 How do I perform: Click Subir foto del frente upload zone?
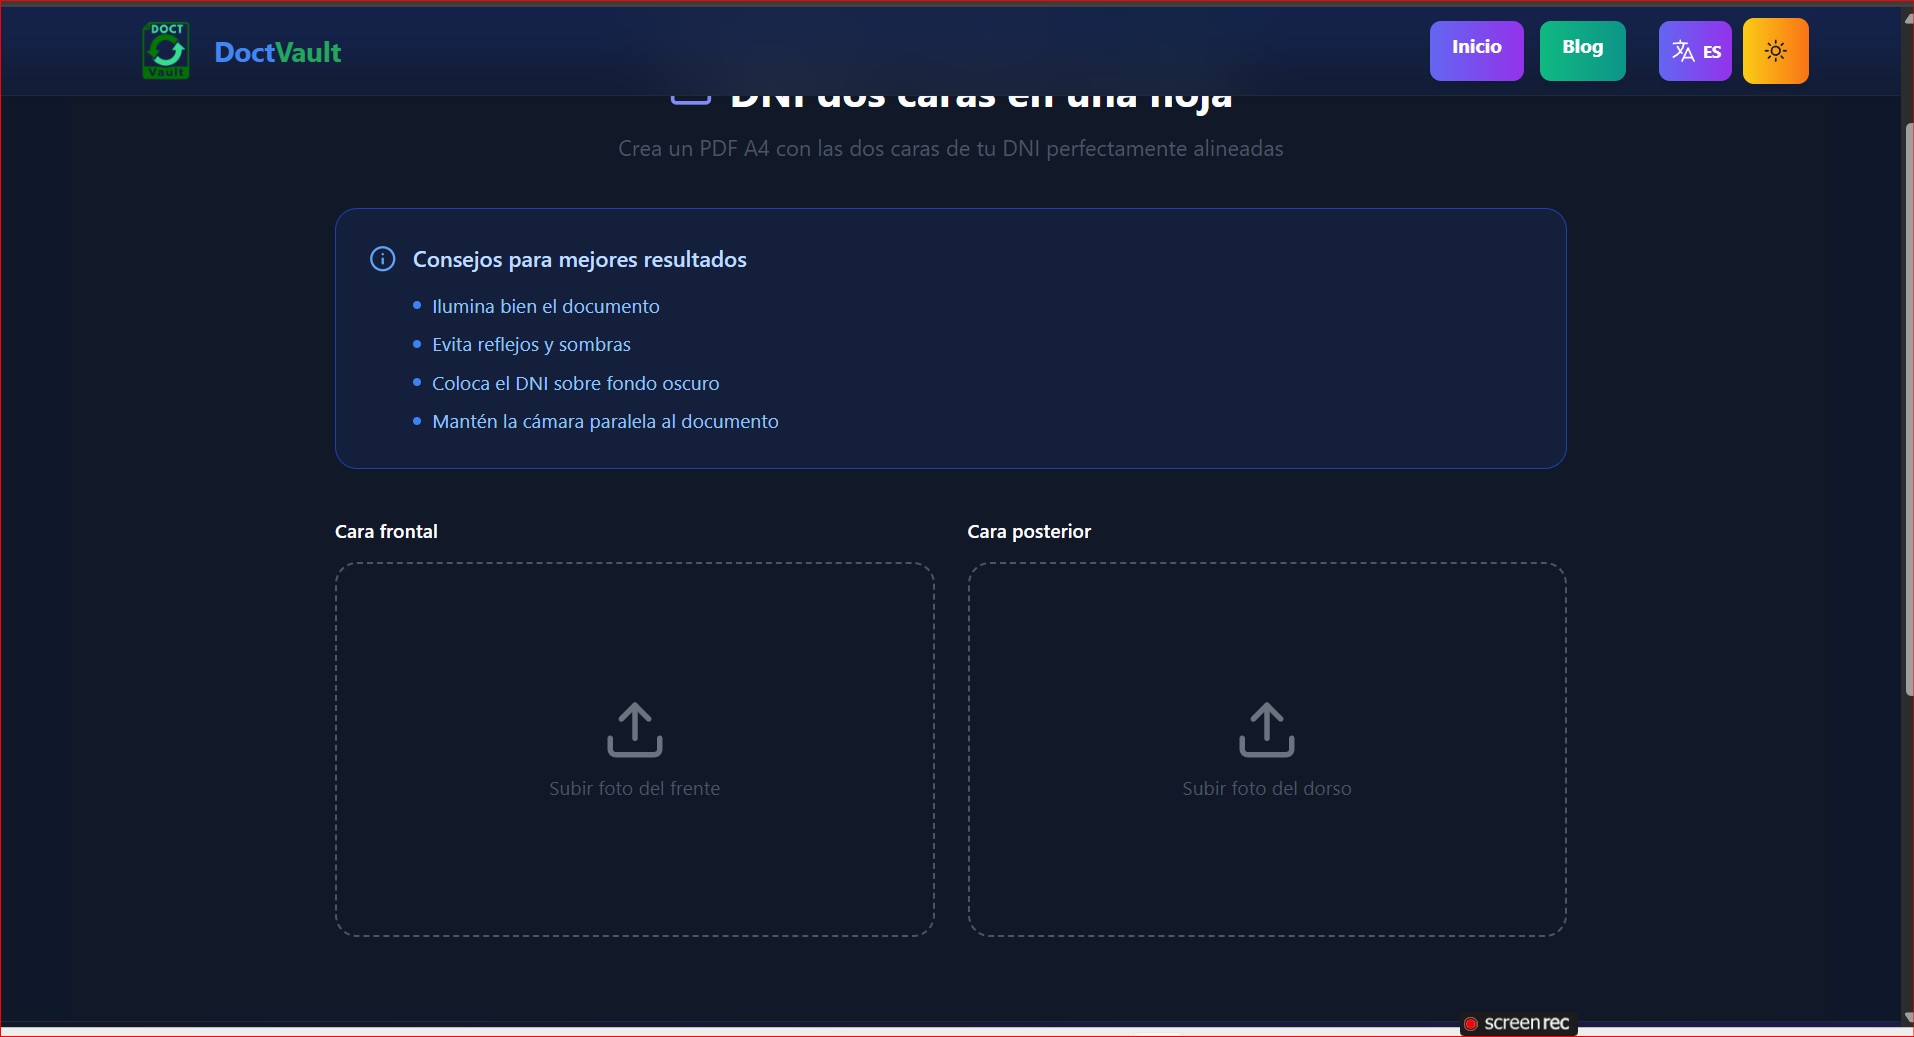[x=634, y=789]
